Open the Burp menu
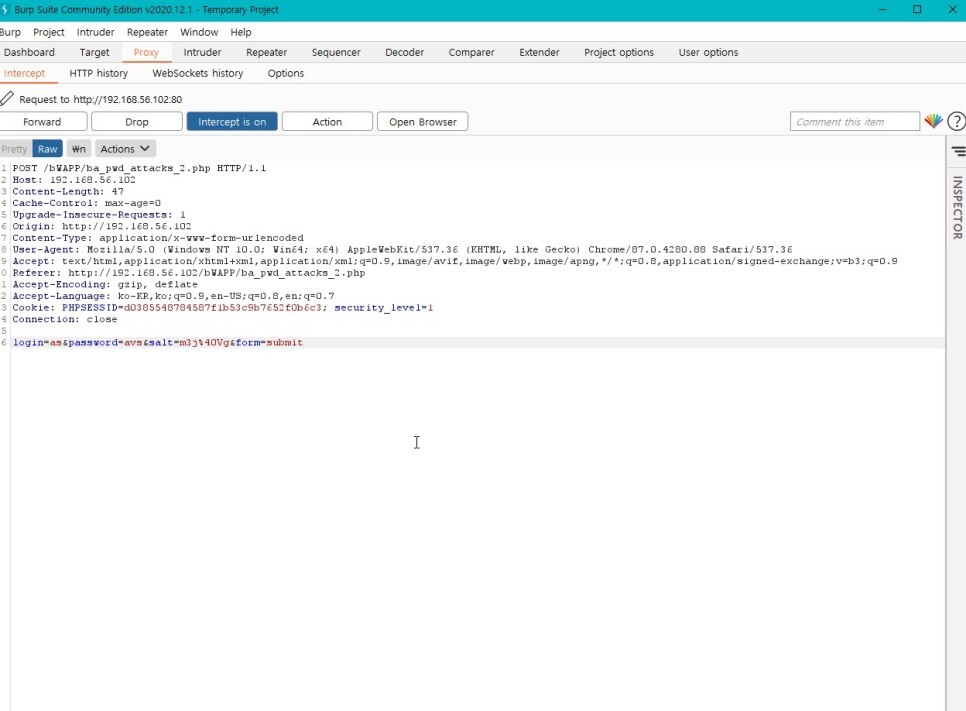 [10, 32]
